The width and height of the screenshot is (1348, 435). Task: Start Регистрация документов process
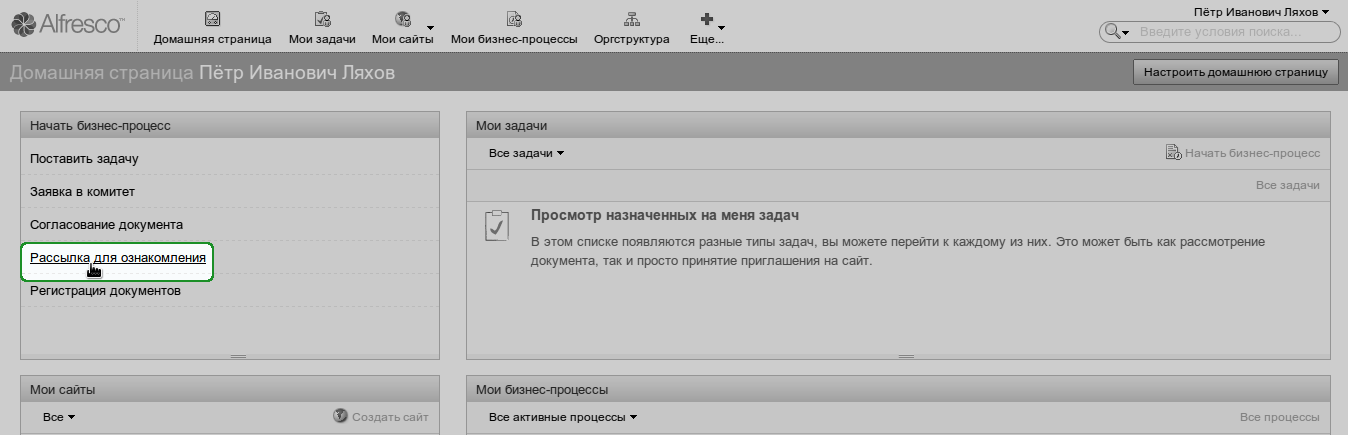click(x=105, y=291)
